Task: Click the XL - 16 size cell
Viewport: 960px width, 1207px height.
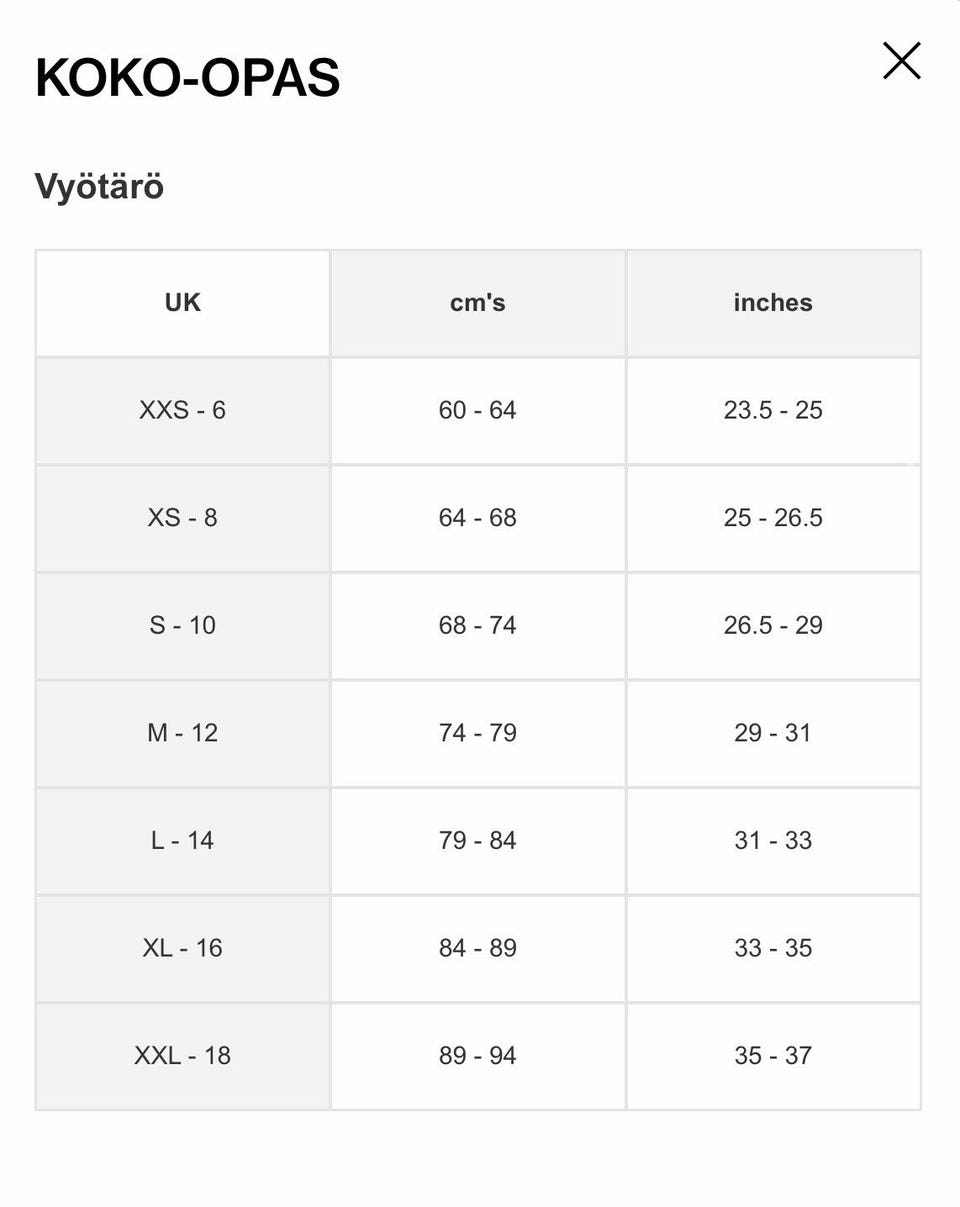Action: (x=182, y=948)
